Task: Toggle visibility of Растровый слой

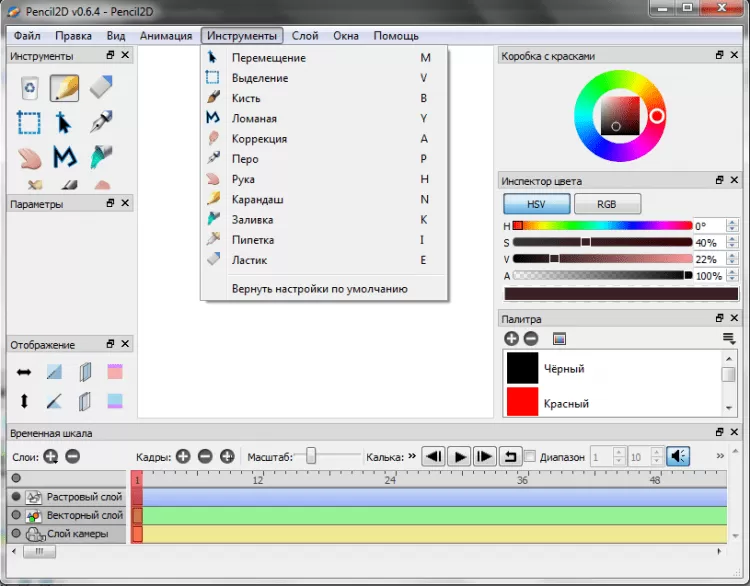Action: [16, 497]
